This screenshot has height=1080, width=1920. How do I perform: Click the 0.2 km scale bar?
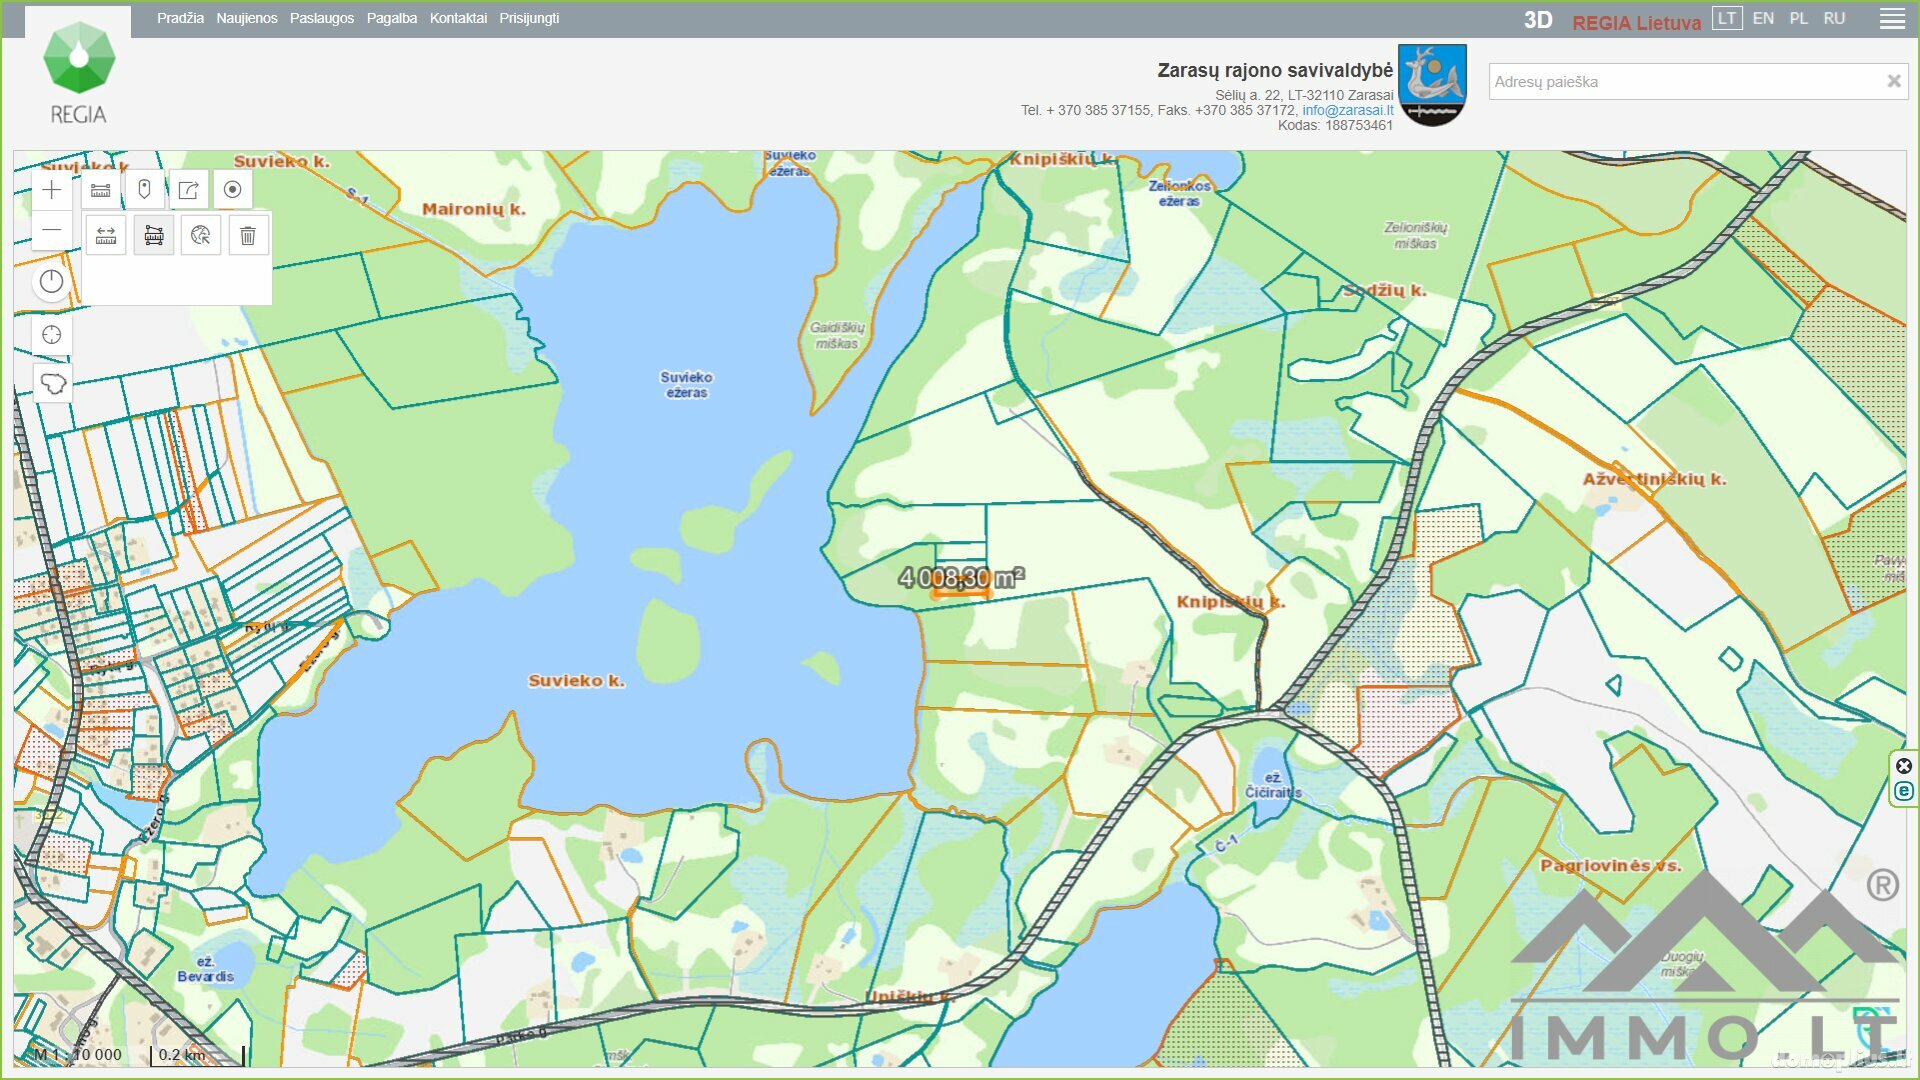[197, 1055]
